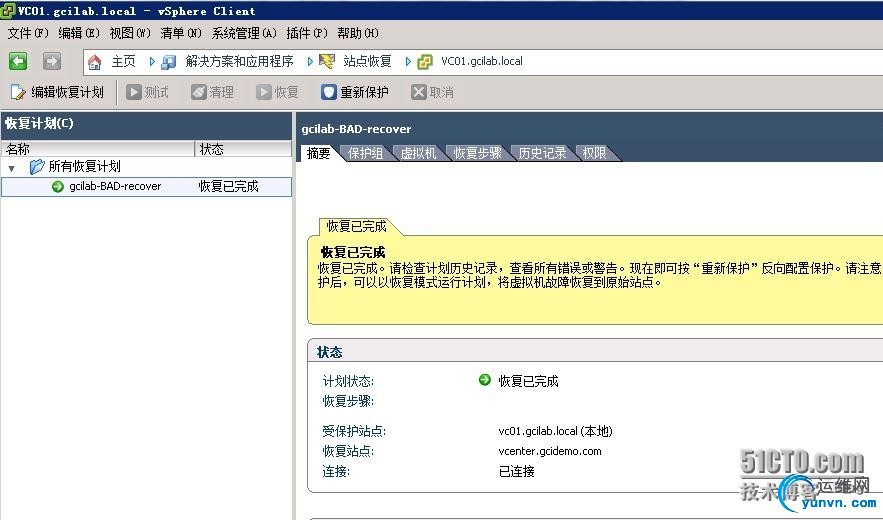Switch to the 恢复步骤 tab
The image size is (883, 520).
tap(478, 153)
